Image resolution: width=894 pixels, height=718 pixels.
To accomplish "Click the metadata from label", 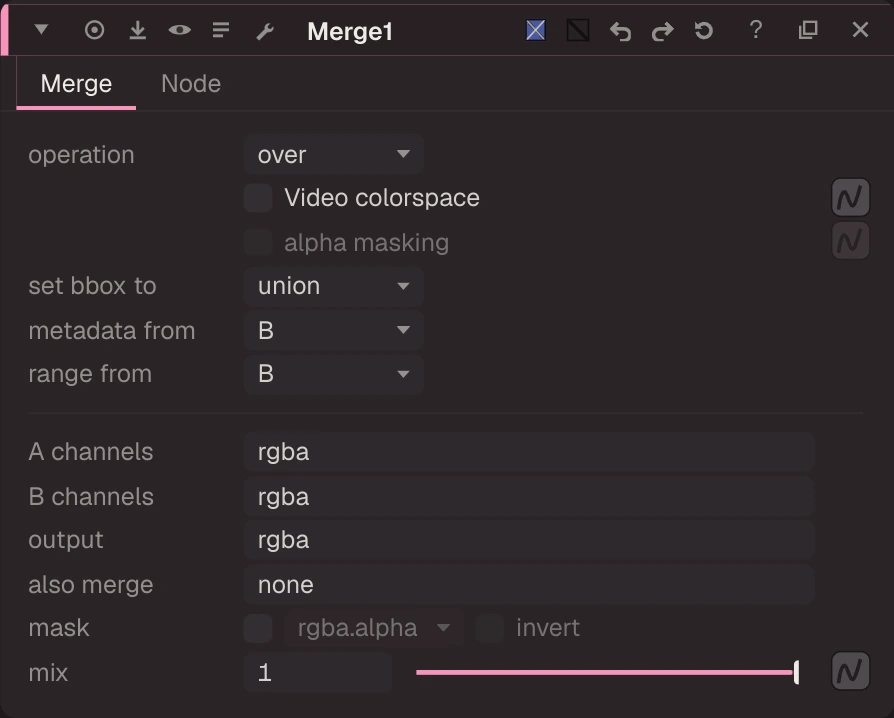I will pos(112,331).
